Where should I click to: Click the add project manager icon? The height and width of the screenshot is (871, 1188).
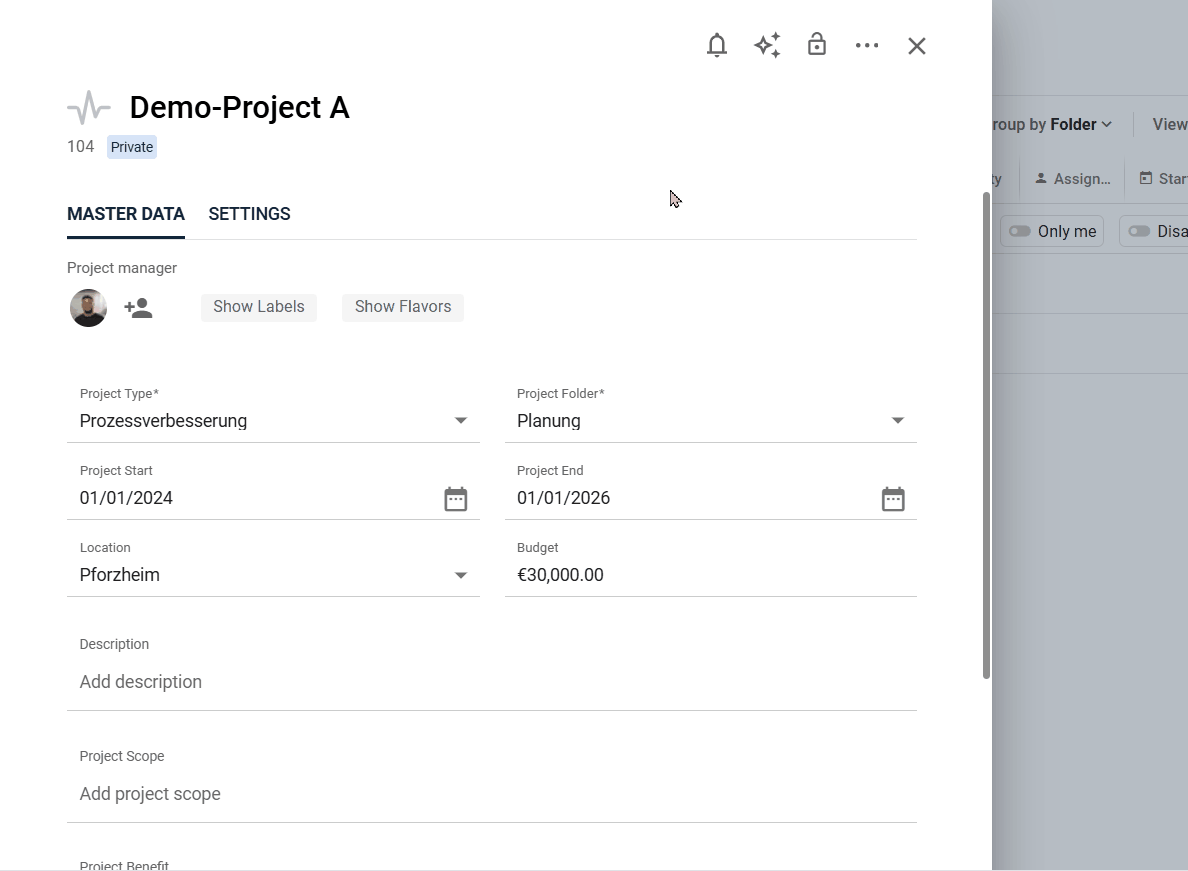pos(138,308)
